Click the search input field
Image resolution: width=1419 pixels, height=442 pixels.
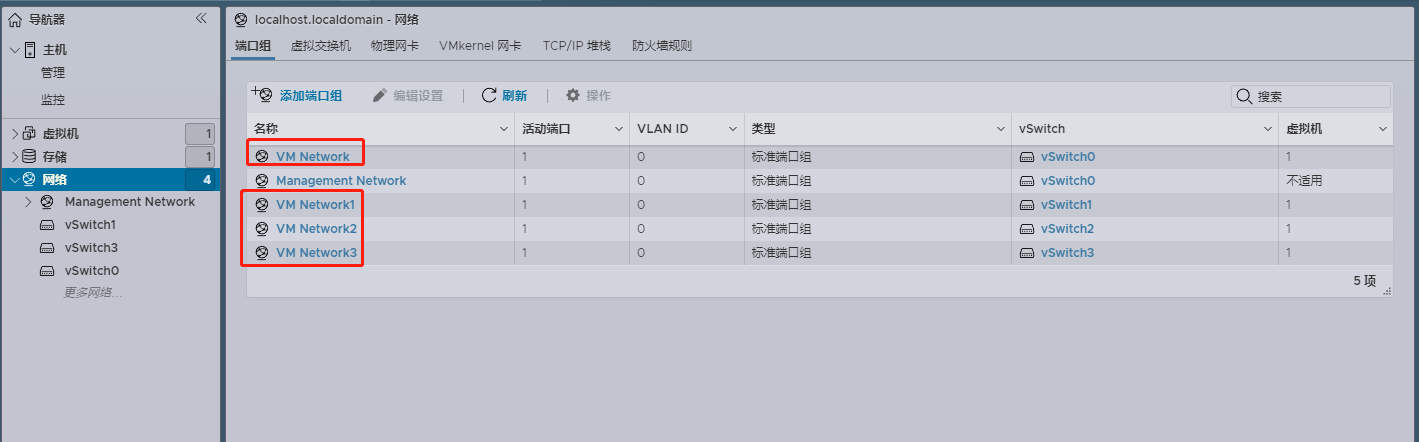(x=1320, y=97)
